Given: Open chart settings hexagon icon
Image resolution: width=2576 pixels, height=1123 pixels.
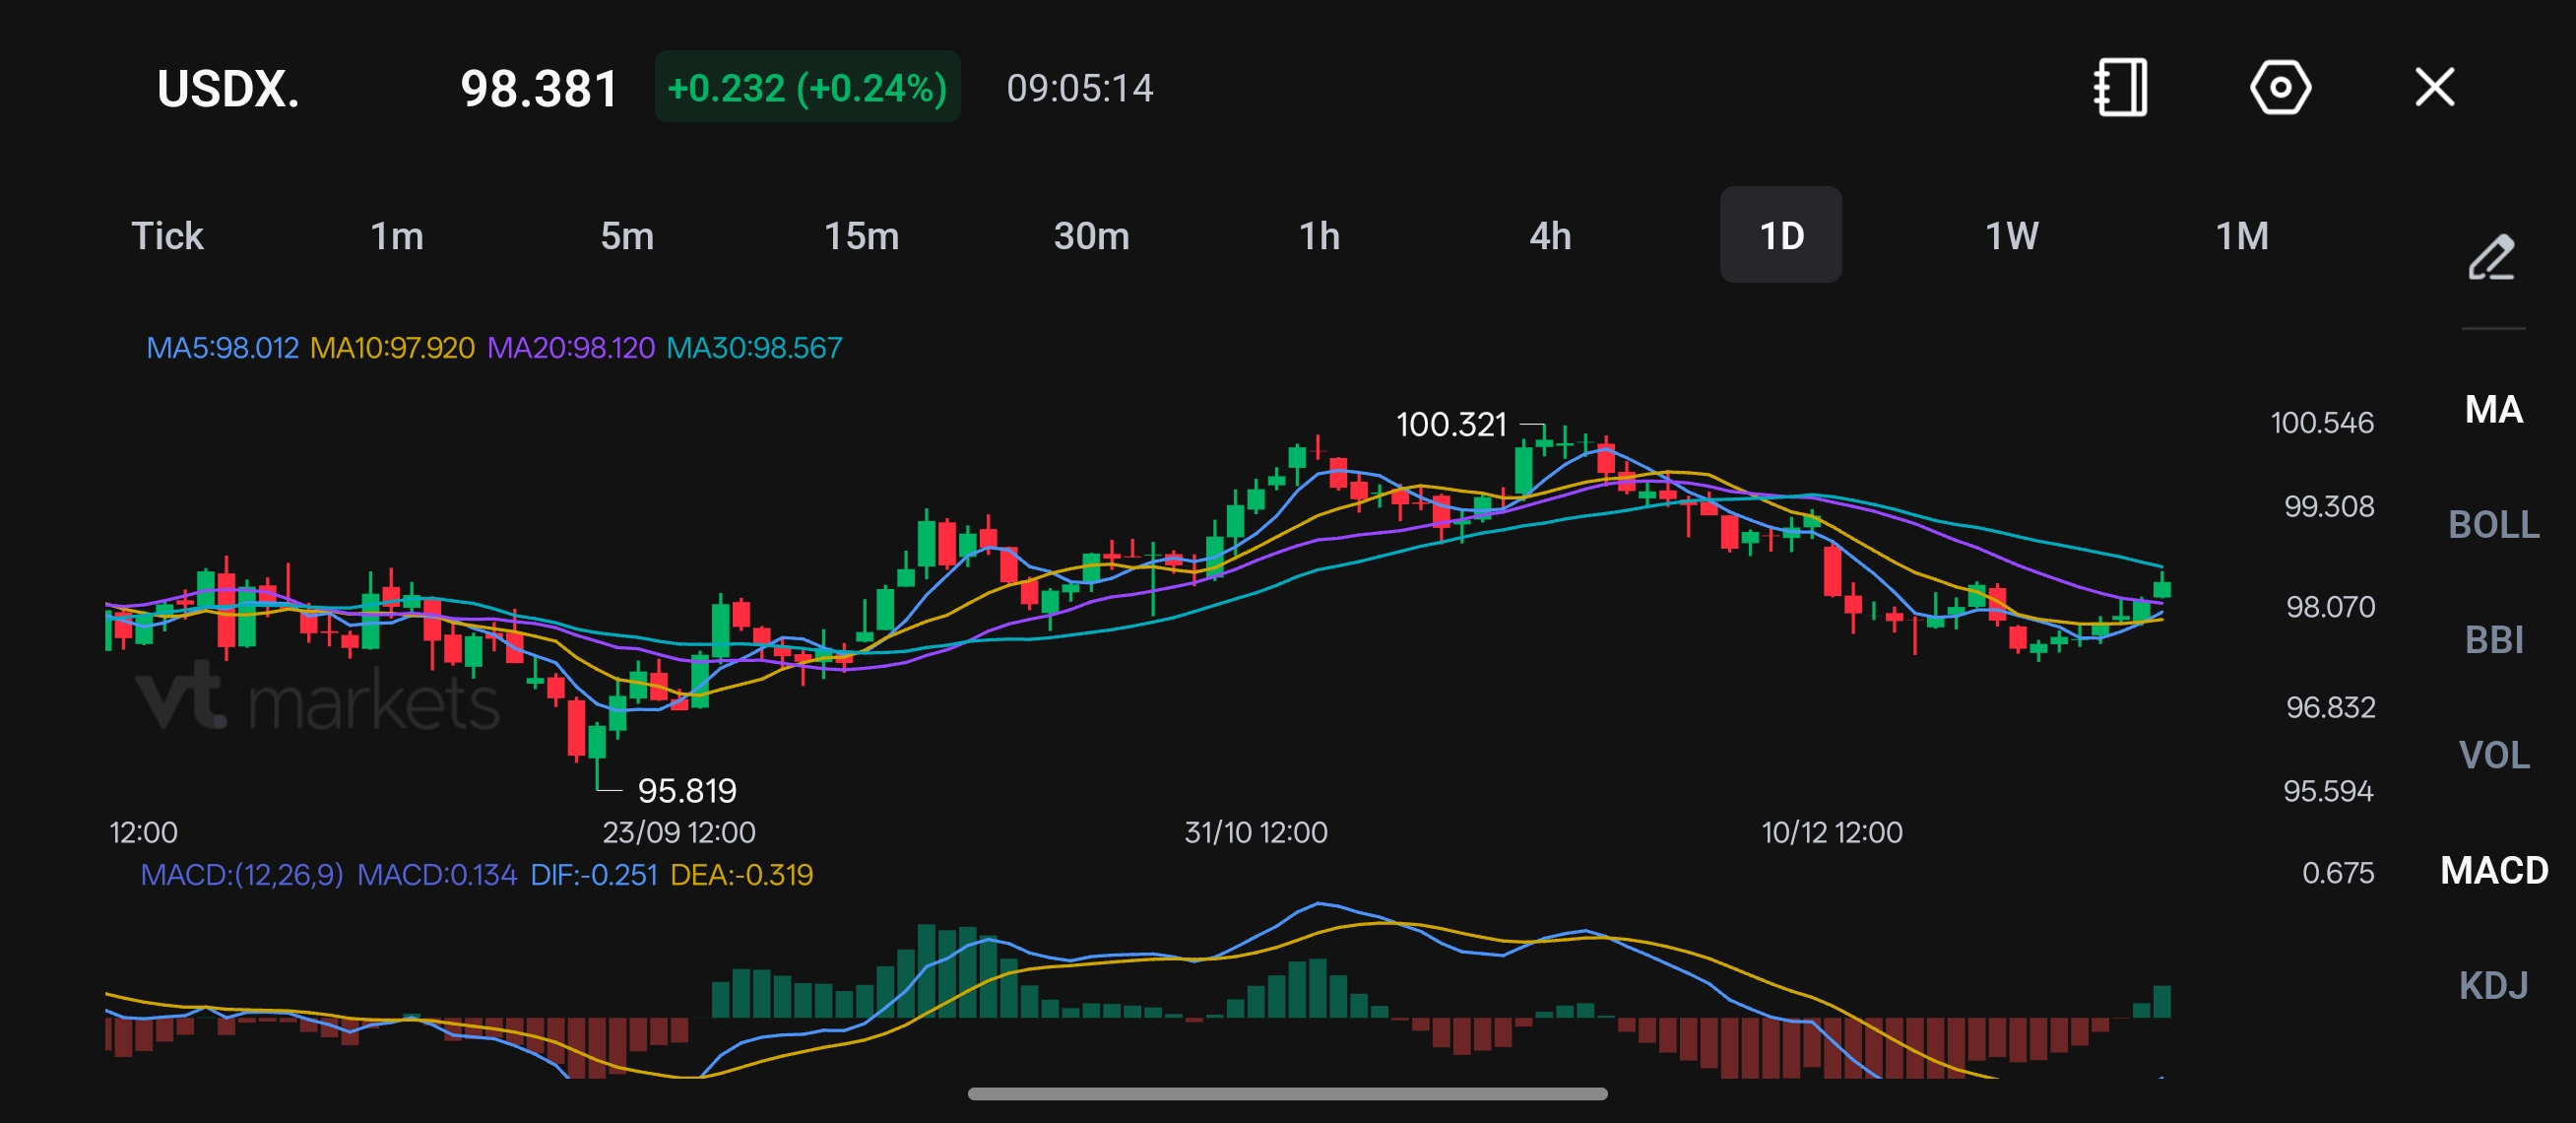Looking at the screenshot, I should [2280, 87].
